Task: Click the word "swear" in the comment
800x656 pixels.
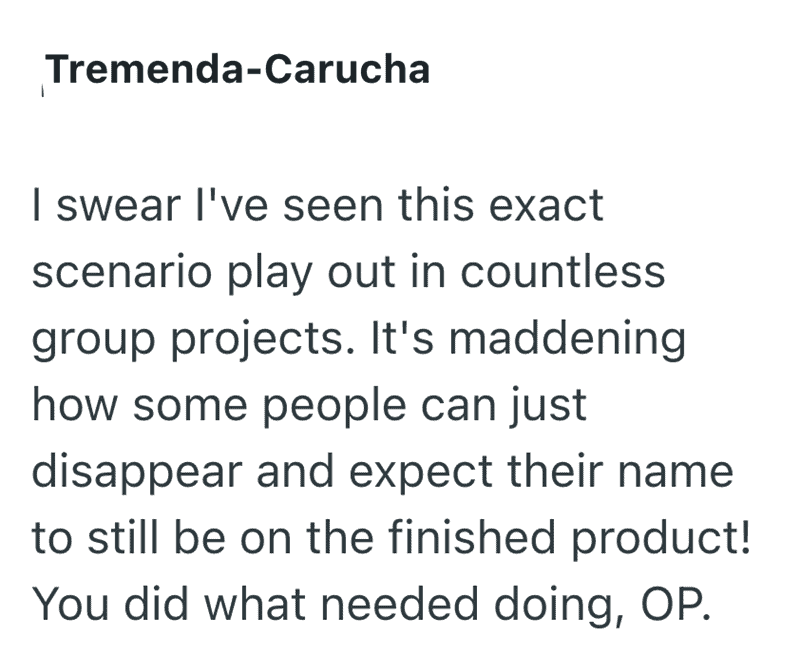Action: tap(118, 205)
